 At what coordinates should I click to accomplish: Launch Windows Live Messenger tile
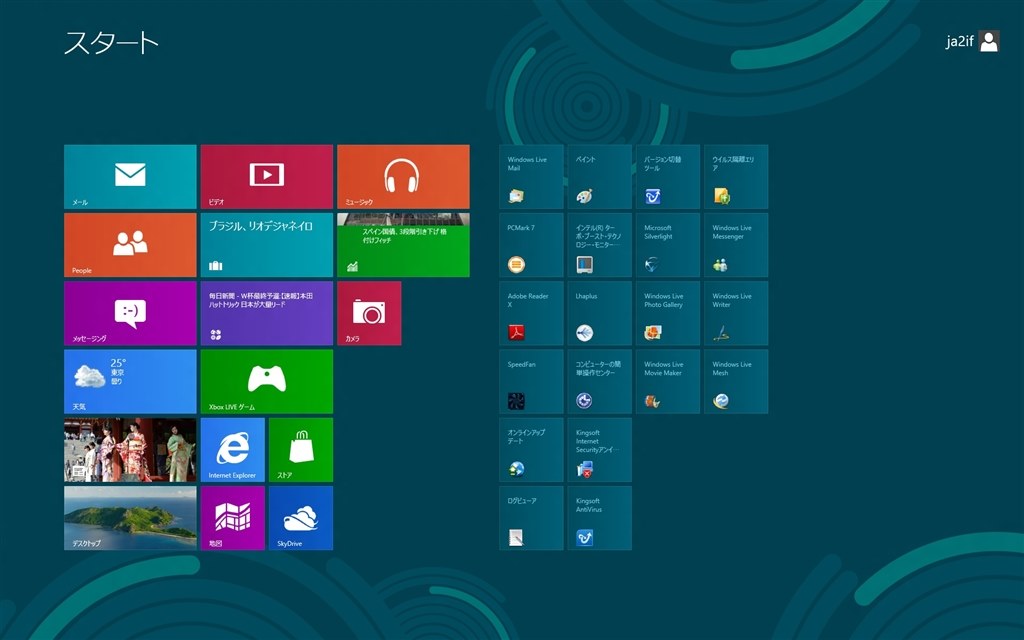[x=736, y=245]
